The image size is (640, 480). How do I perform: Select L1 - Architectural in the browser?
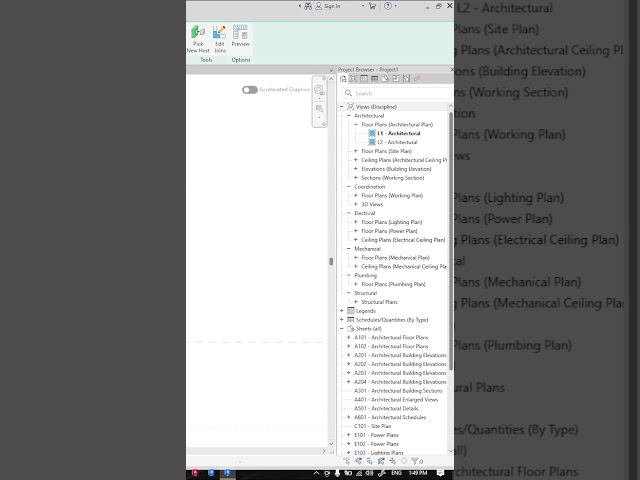399,133
